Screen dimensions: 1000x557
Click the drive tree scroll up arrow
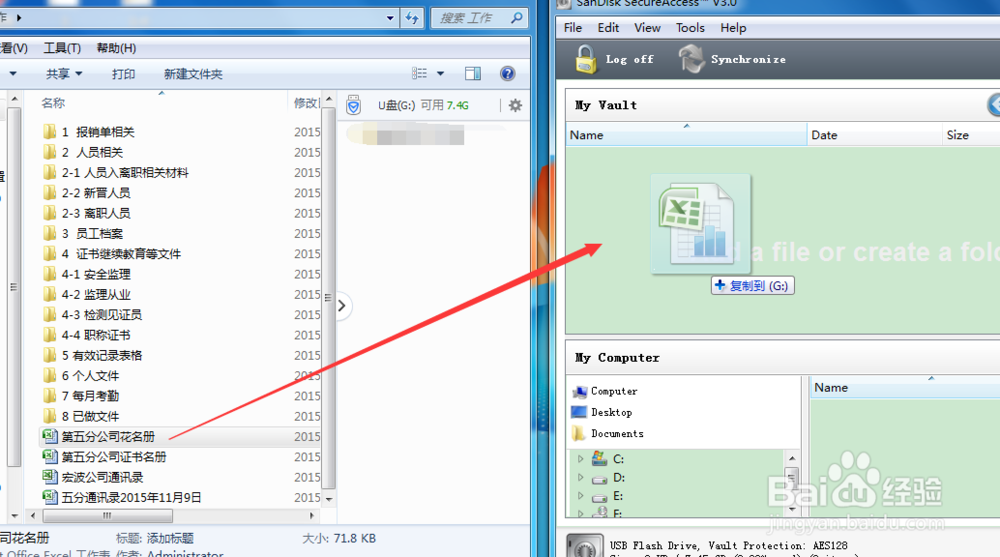(791, 458)
